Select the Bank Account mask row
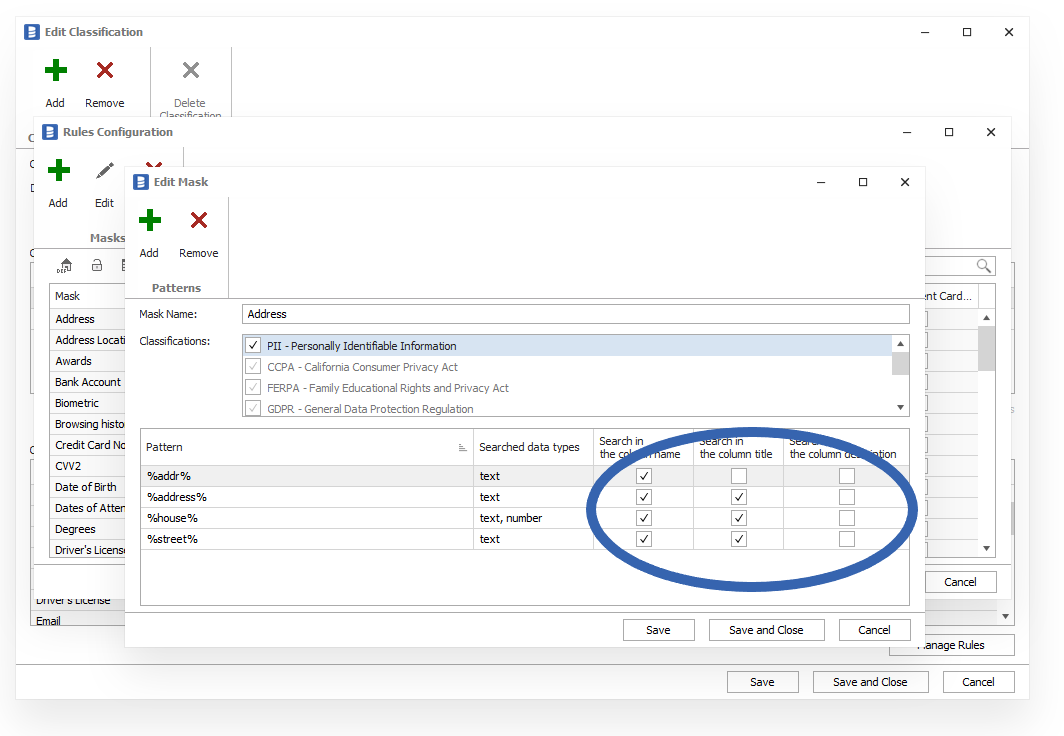The height and width of the screenshot is (736, 1064). point(88,382)
